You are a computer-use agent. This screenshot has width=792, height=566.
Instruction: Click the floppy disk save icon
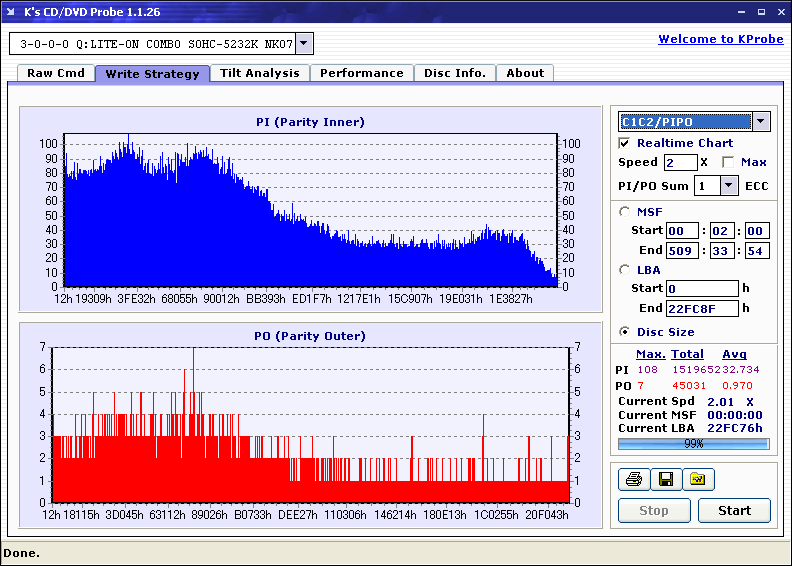point(666,479)
